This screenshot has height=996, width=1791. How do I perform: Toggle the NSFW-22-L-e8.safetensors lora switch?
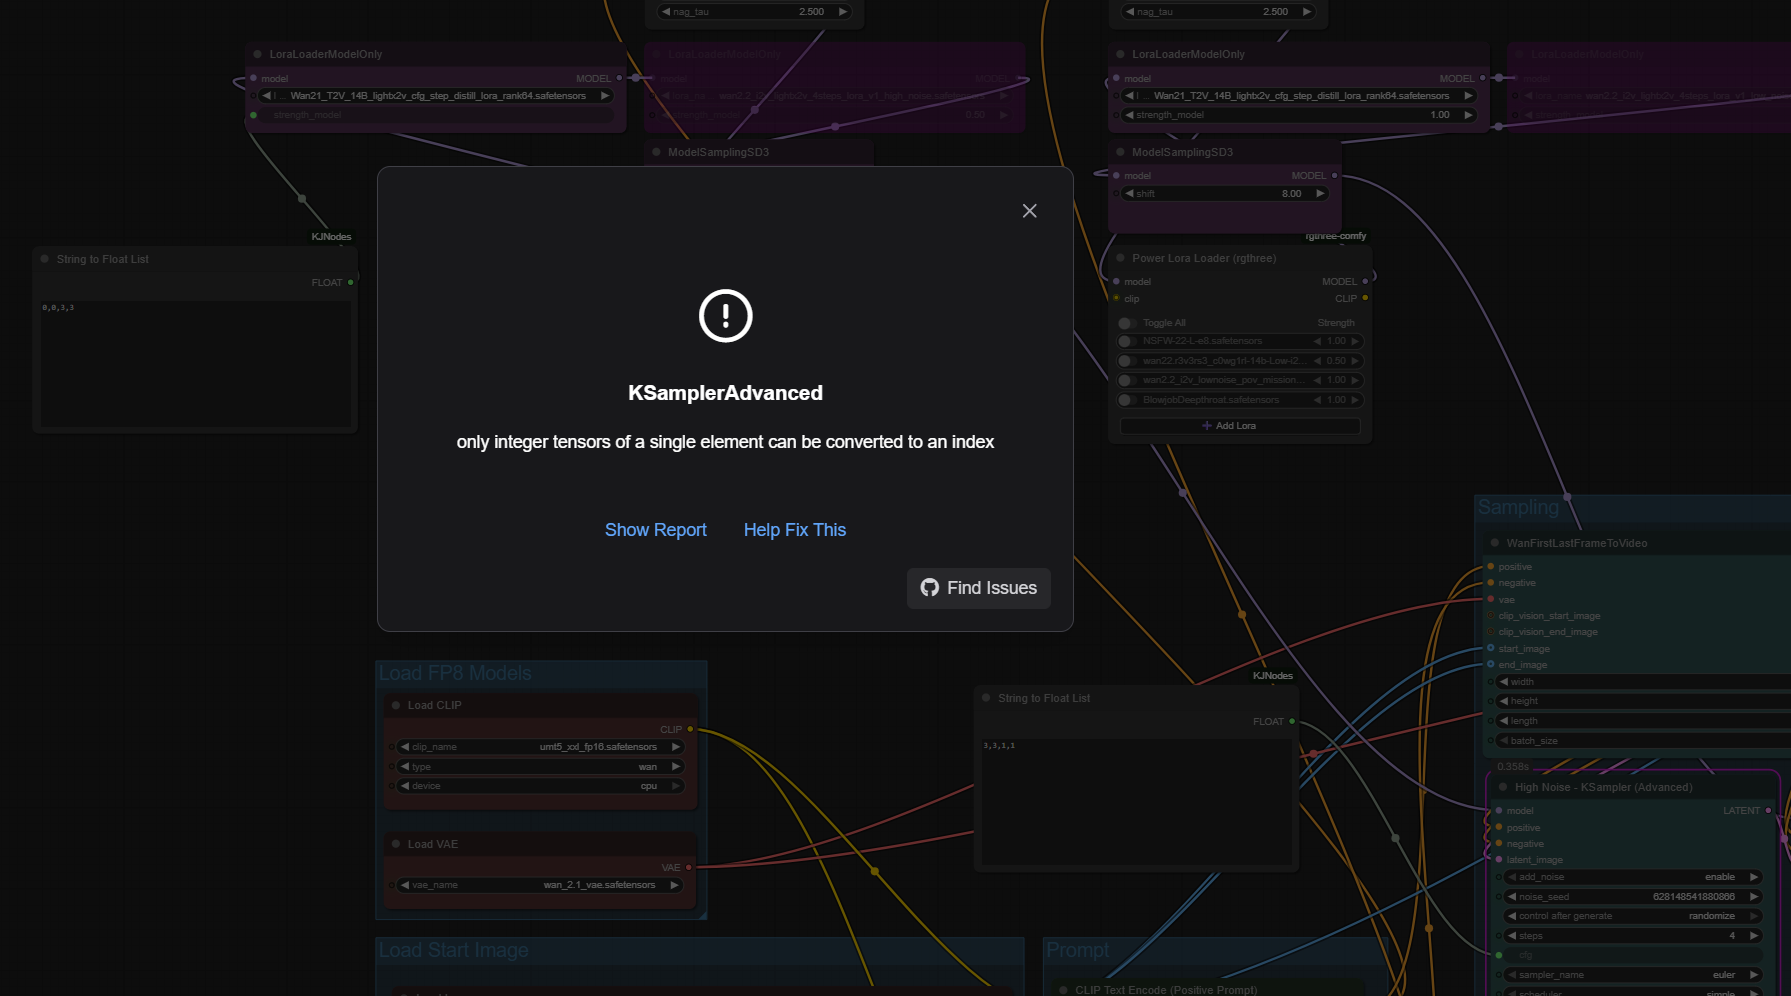coord(1127,341)
